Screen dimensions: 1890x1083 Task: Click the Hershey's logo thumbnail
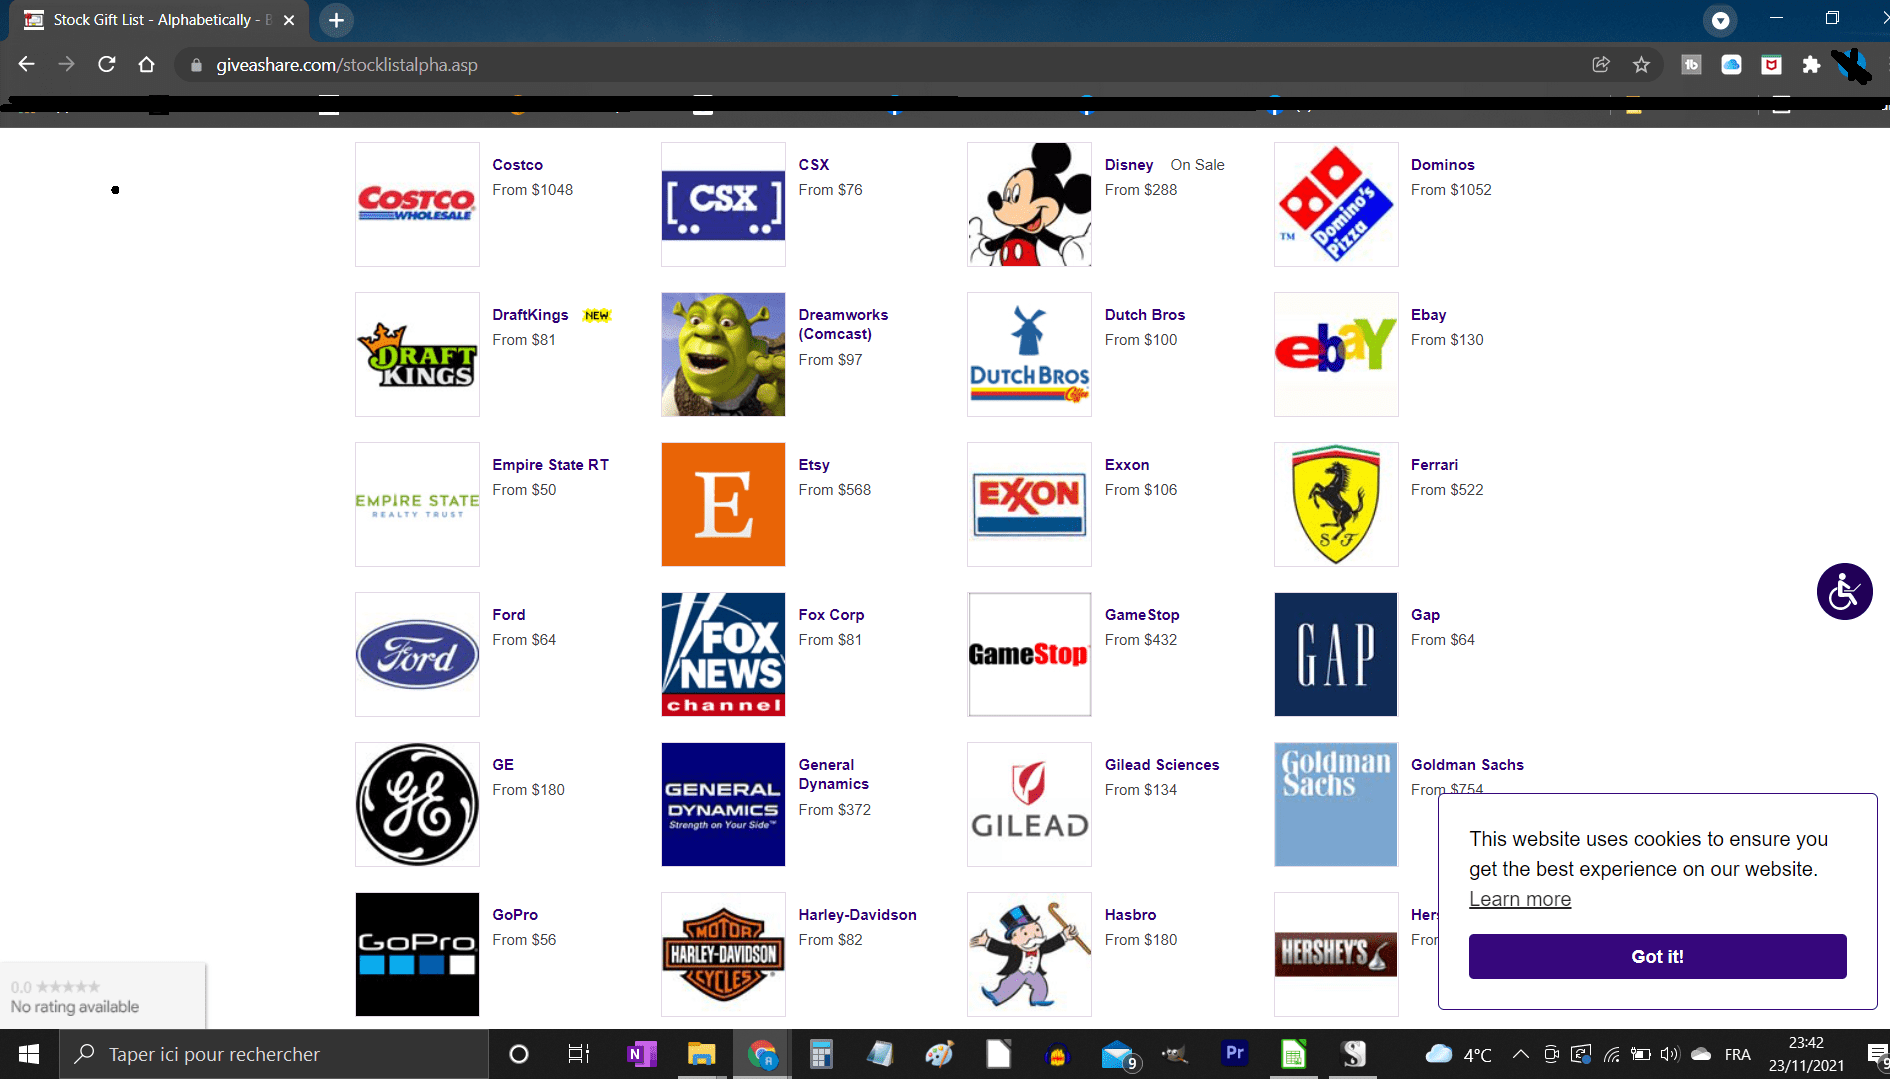(1336, 955)
